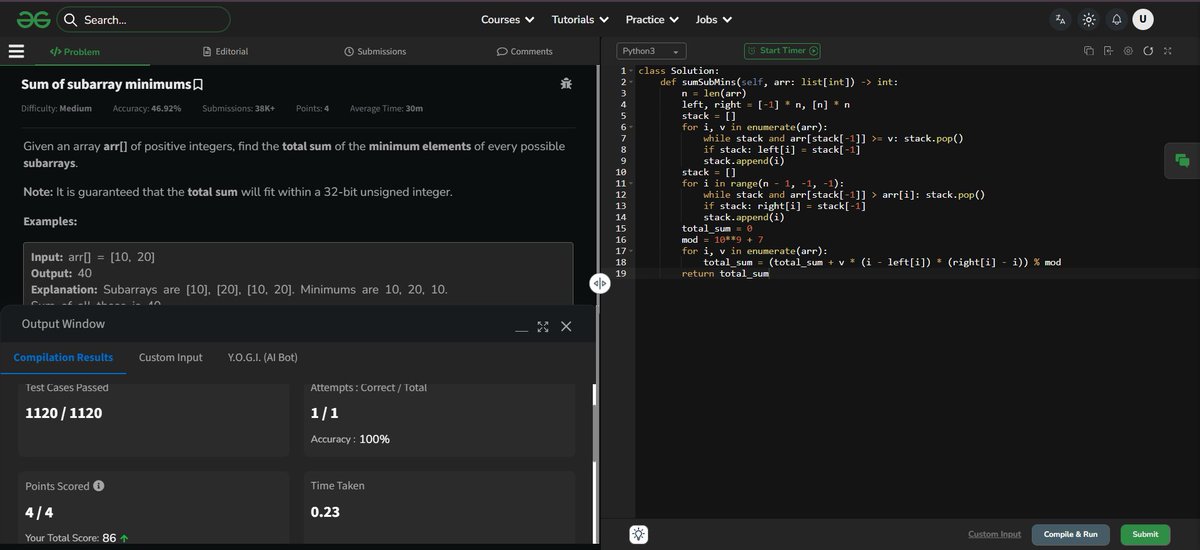The height and width of the screenshot is (550, 1200).
Task: Click the Start Timer button
Action: point(782,50)
